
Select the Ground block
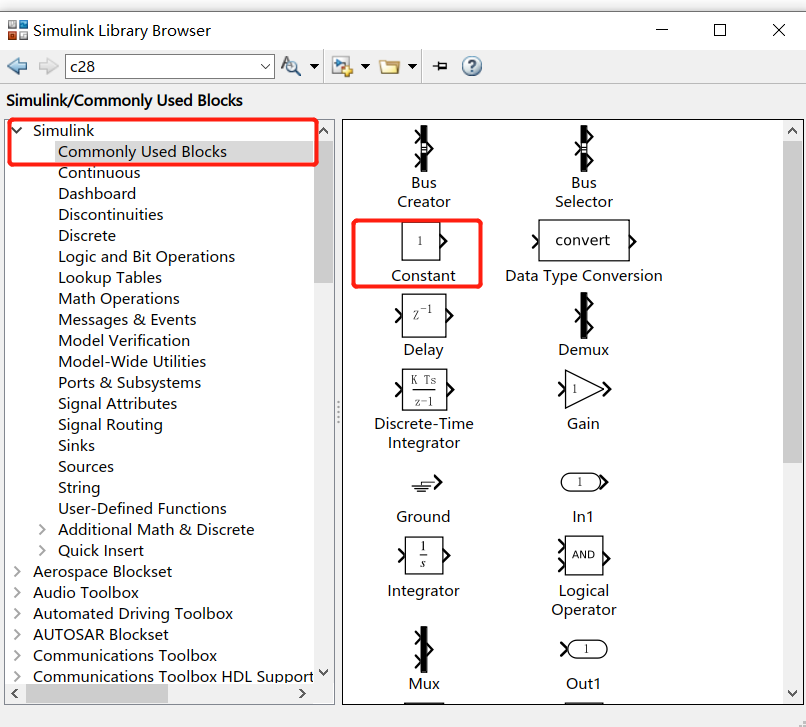(x=424, y=498)
